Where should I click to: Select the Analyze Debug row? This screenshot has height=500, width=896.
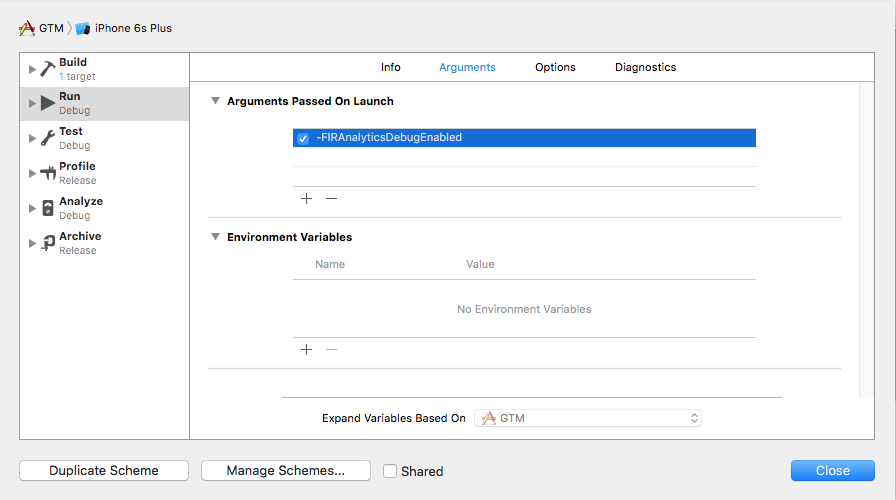click(x=105, y=208)
